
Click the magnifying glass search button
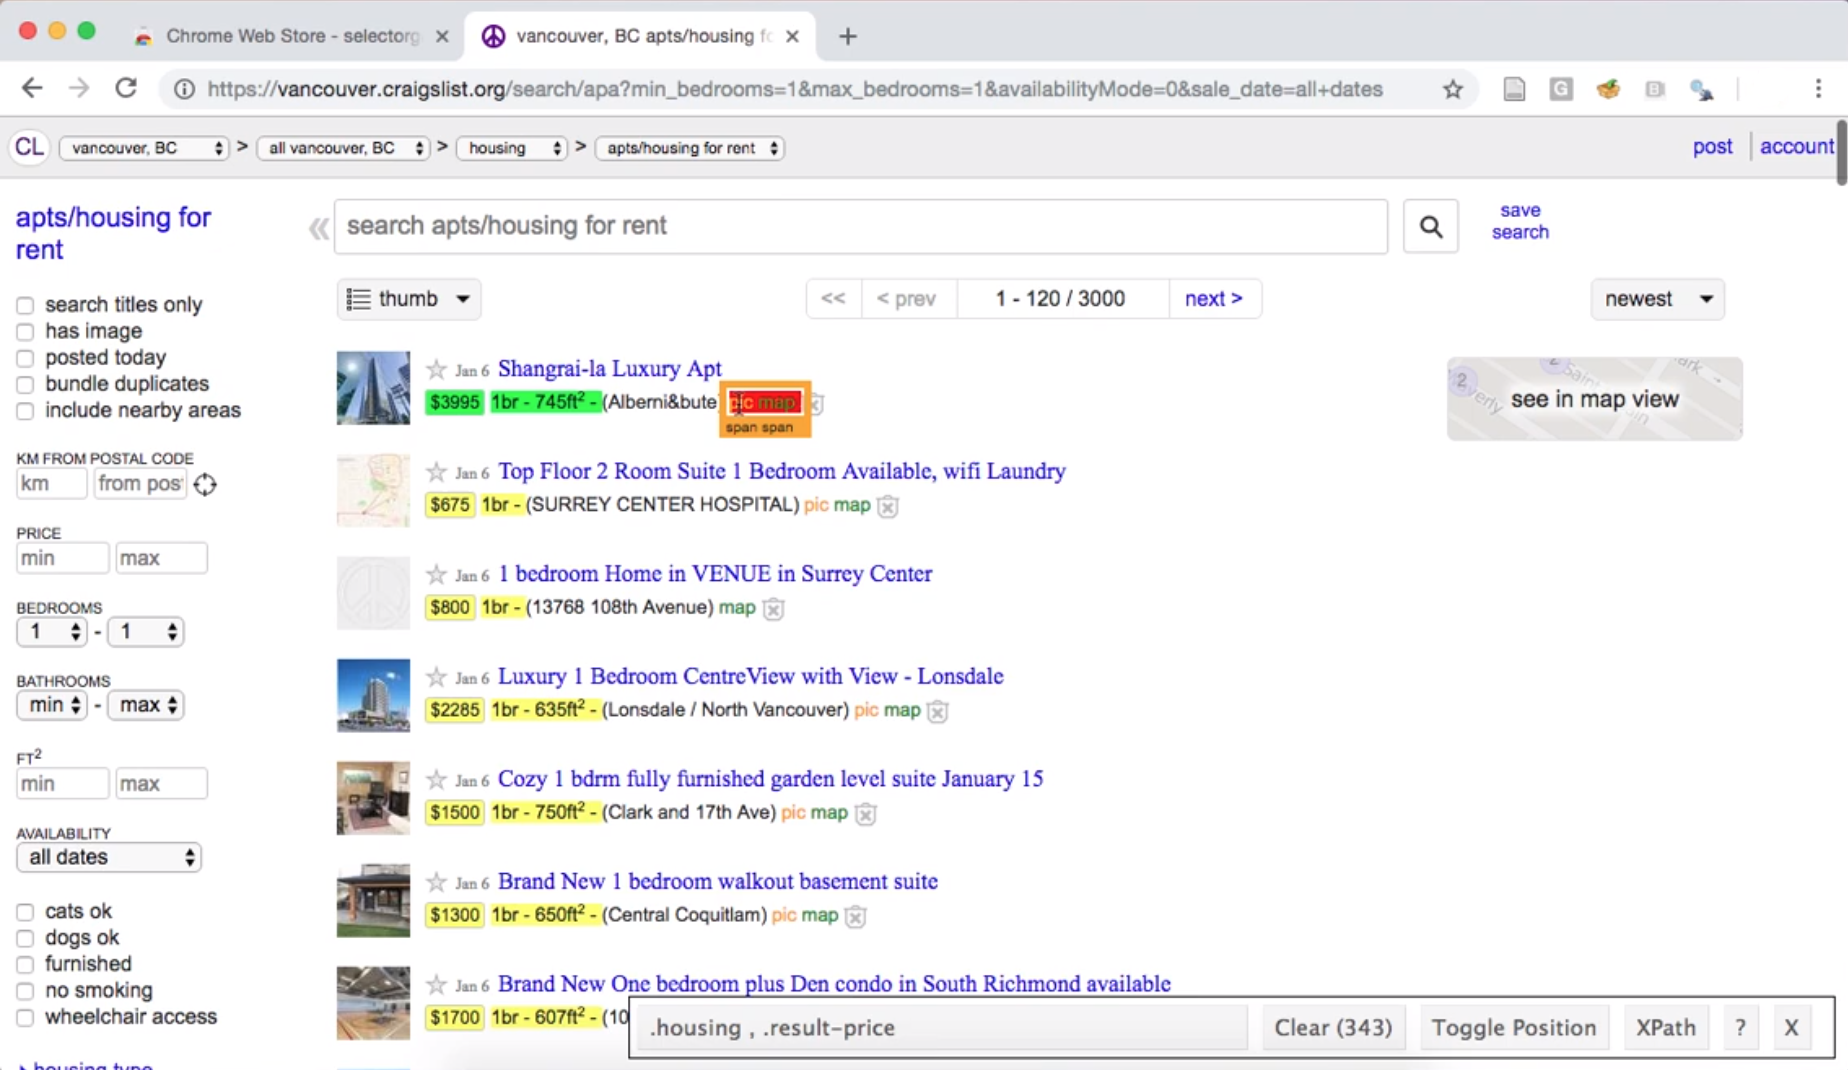[x=1430, y=227]
